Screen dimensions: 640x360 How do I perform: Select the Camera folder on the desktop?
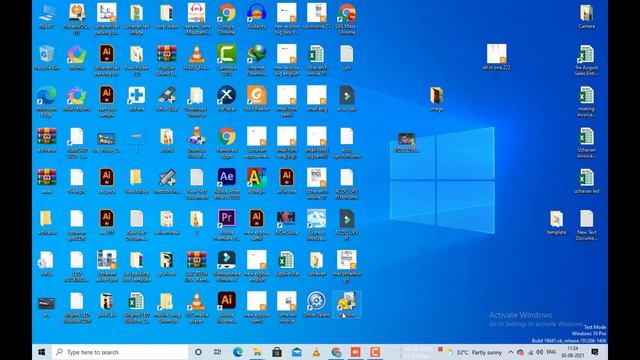pos(587,16)
